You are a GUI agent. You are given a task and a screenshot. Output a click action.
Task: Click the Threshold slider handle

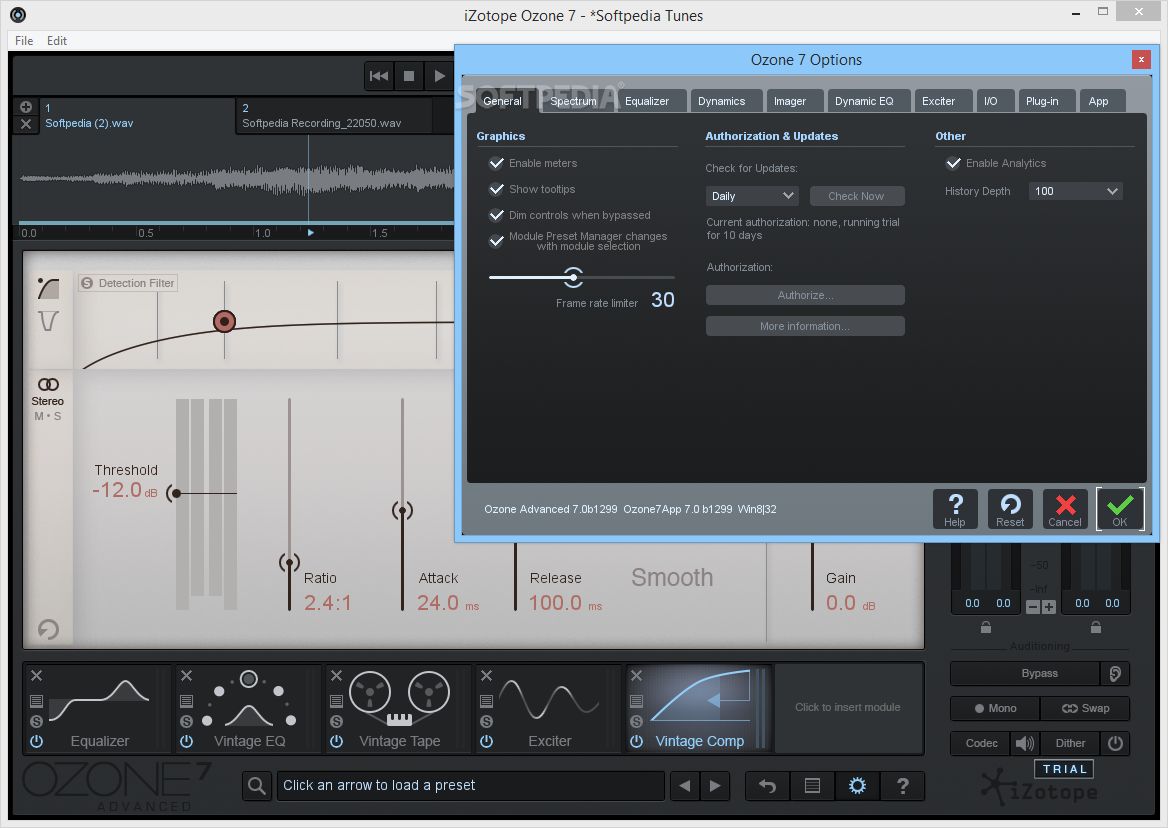[176, 493]
